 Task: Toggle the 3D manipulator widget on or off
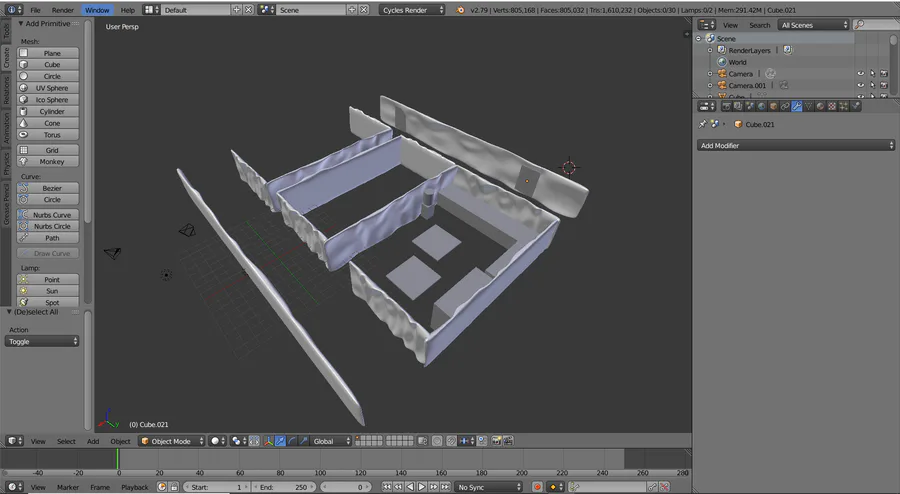(268, 441)
